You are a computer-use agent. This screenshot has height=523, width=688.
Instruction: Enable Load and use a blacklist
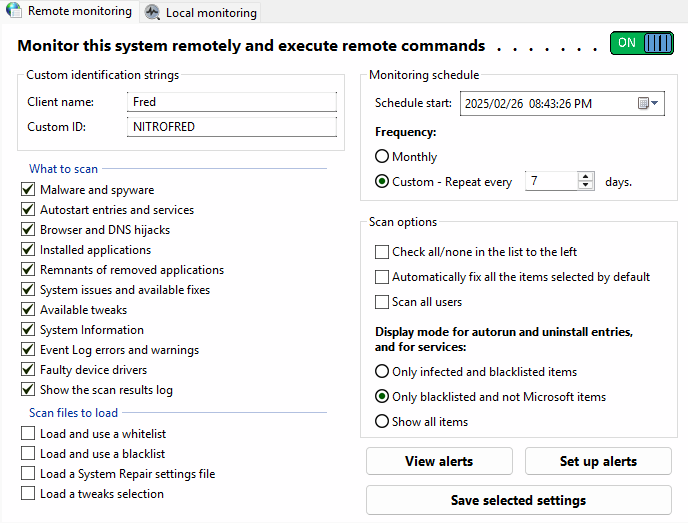coord(28,453)
